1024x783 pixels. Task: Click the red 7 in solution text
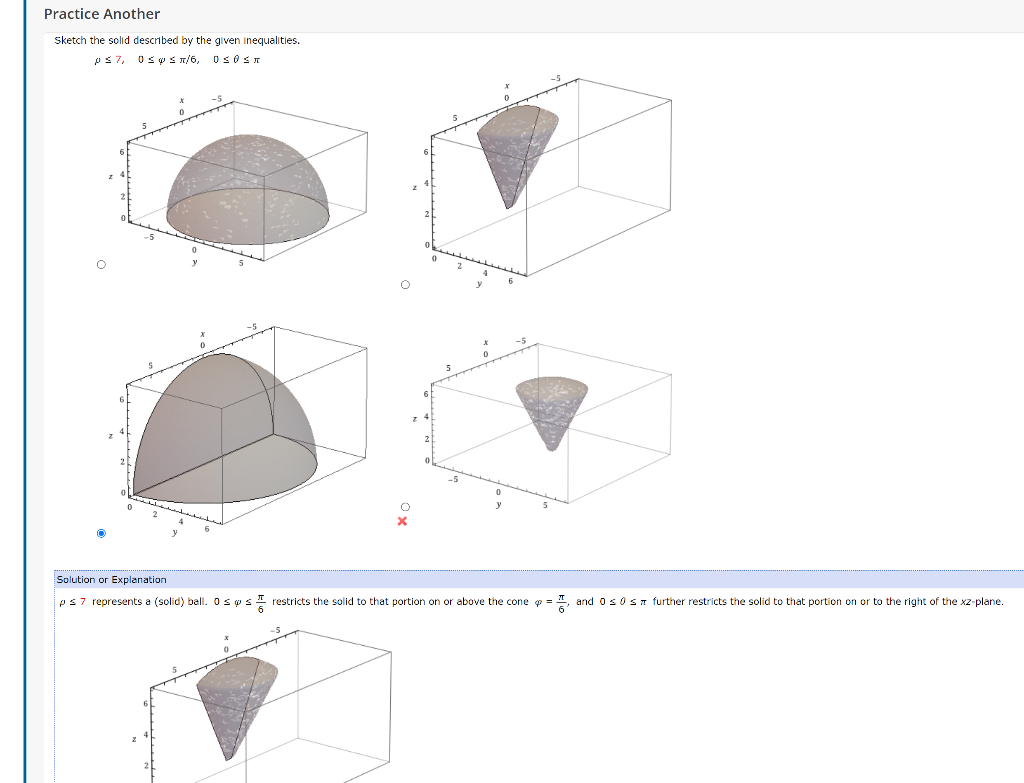83,601
